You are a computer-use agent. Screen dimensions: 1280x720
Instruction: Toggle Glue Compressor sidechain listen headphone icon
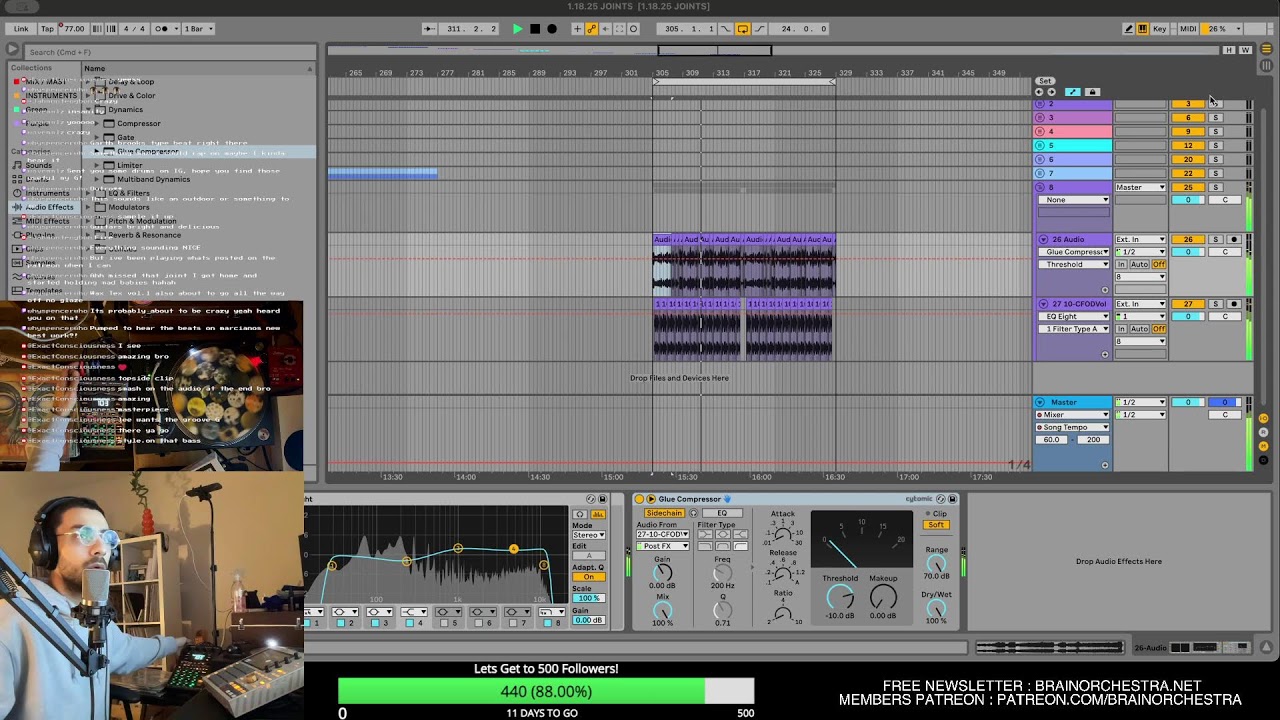click(x=694, y=513)
